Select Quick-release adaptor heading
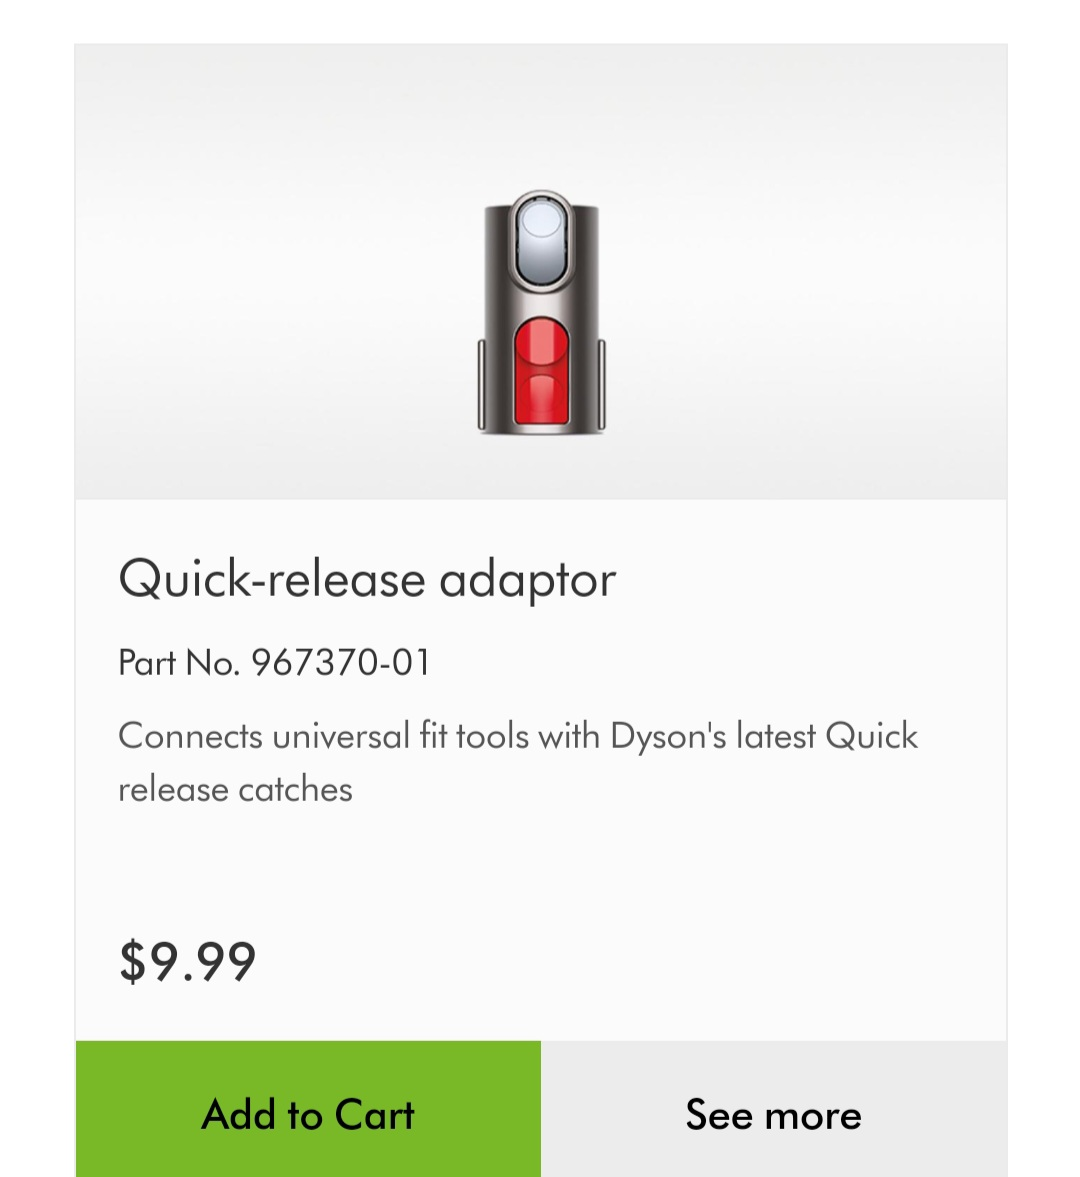 (368, 578)
